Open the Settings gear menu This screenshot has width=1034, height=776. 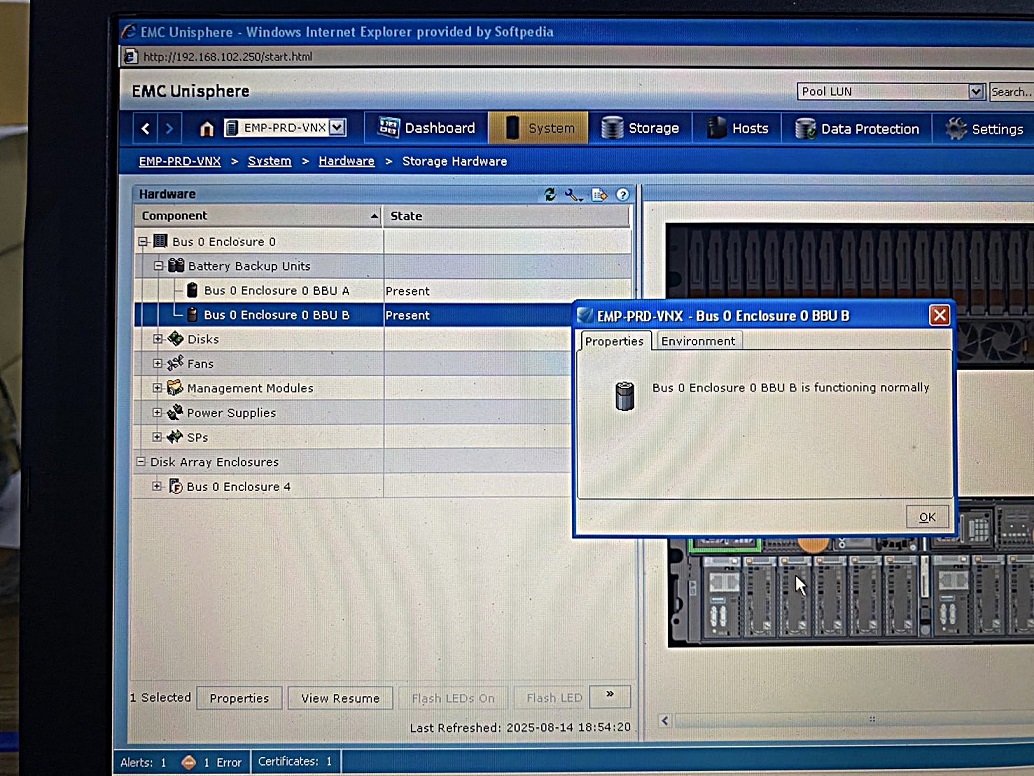984,129
